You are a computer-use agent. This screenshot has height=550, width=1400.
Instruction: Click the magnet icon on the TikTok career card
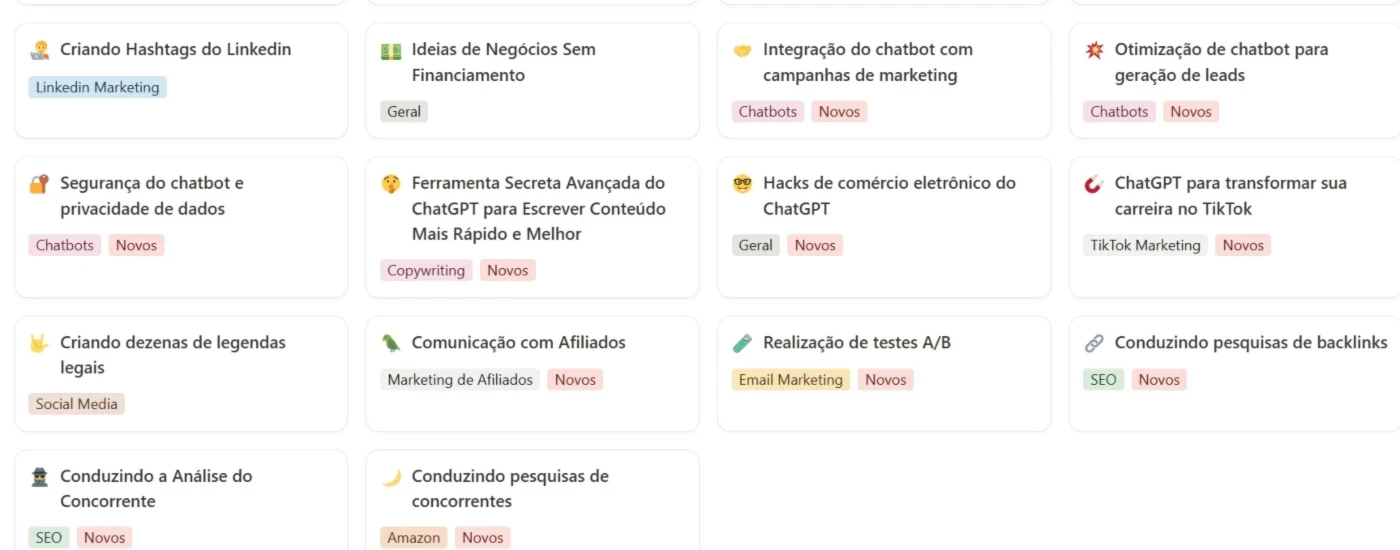coord(1094,184)
